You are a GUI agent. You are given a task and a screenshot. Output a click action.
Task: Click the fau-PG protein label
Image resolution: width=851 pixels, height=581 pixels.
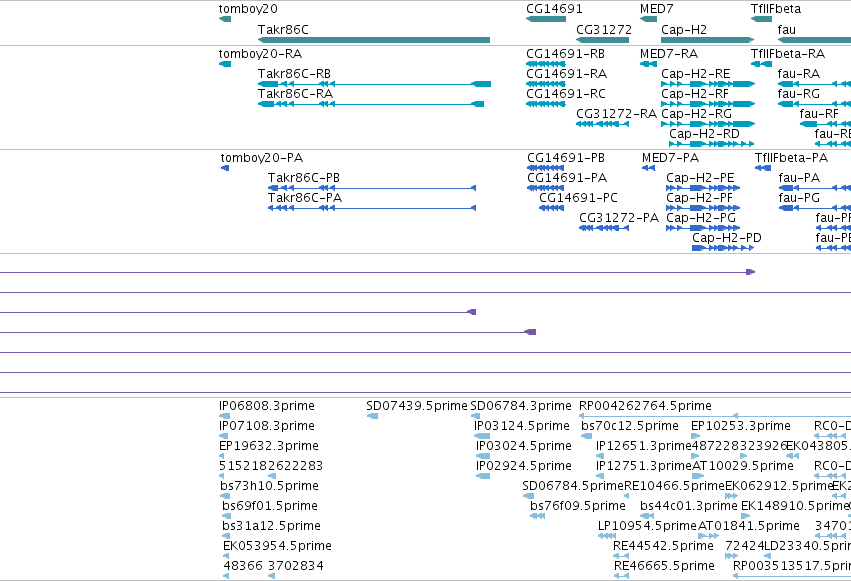click(799, 198)
